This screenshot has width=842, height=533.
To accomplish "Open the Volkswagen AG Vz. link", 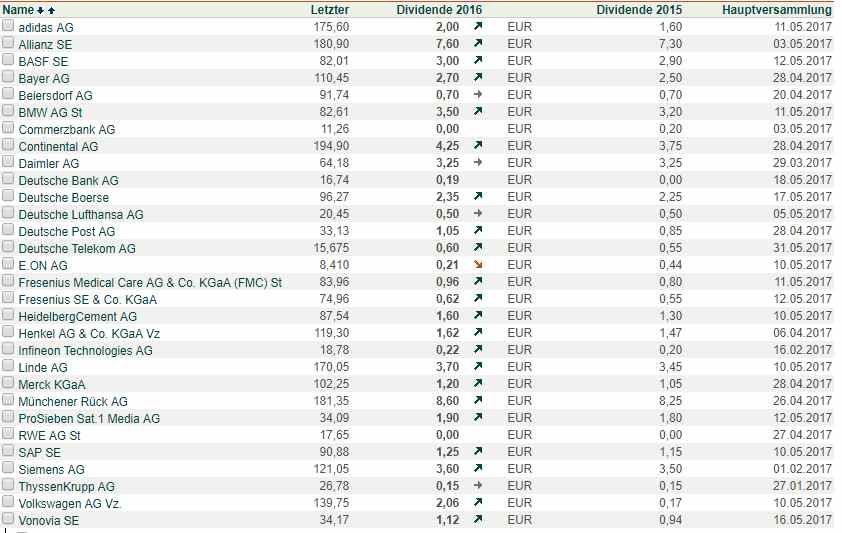I will click(x=70, y=504).
